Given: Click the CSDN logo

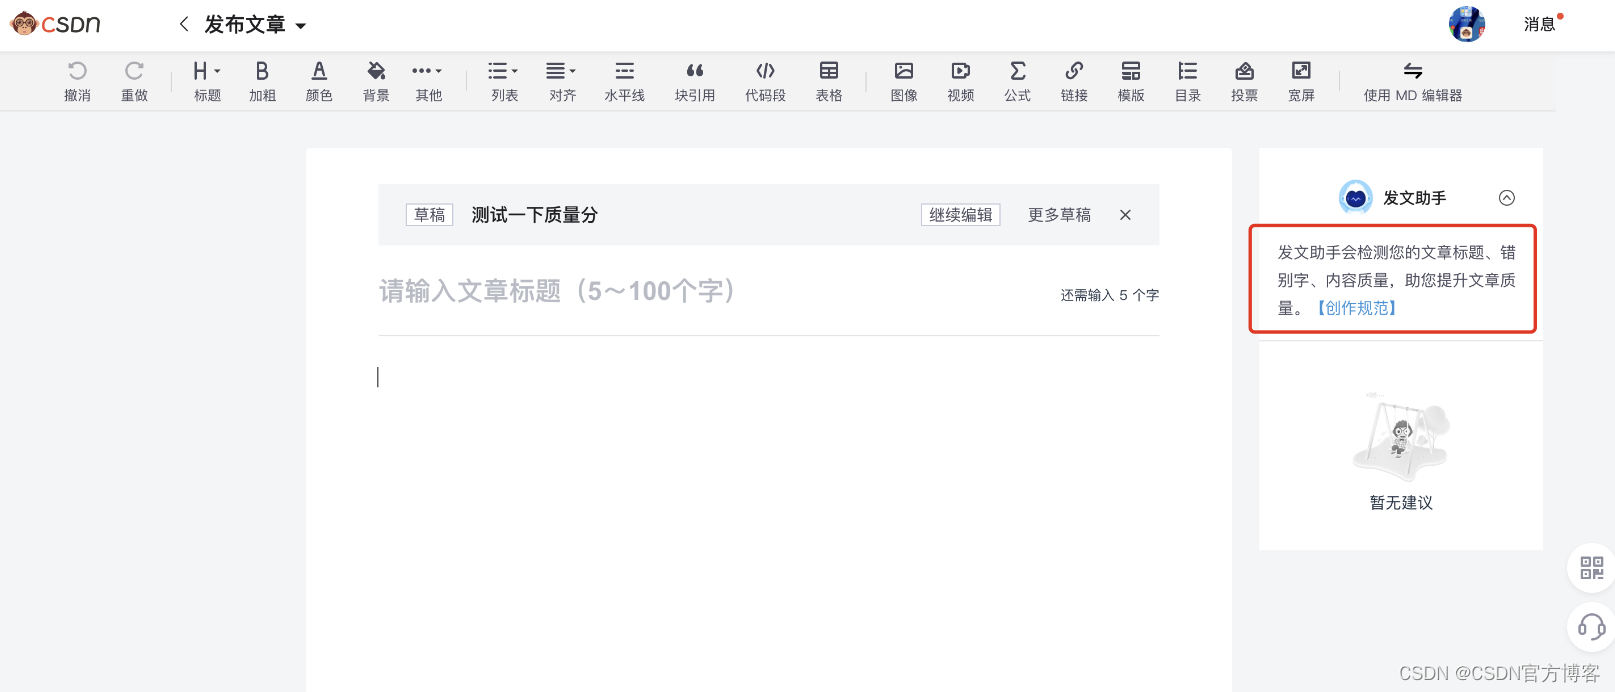Looking at the screenshot, I should tap(56, 24).
